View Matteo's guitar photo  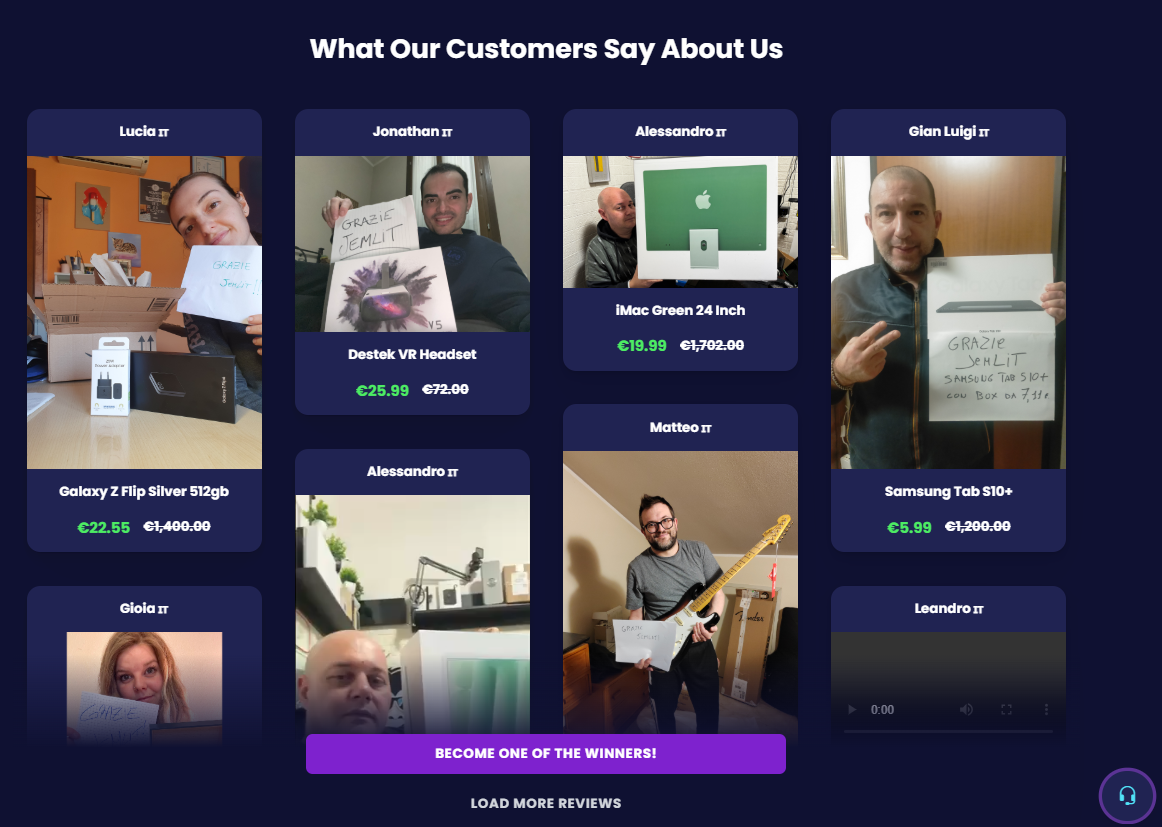pyautogui.click(x=680, y=593)
